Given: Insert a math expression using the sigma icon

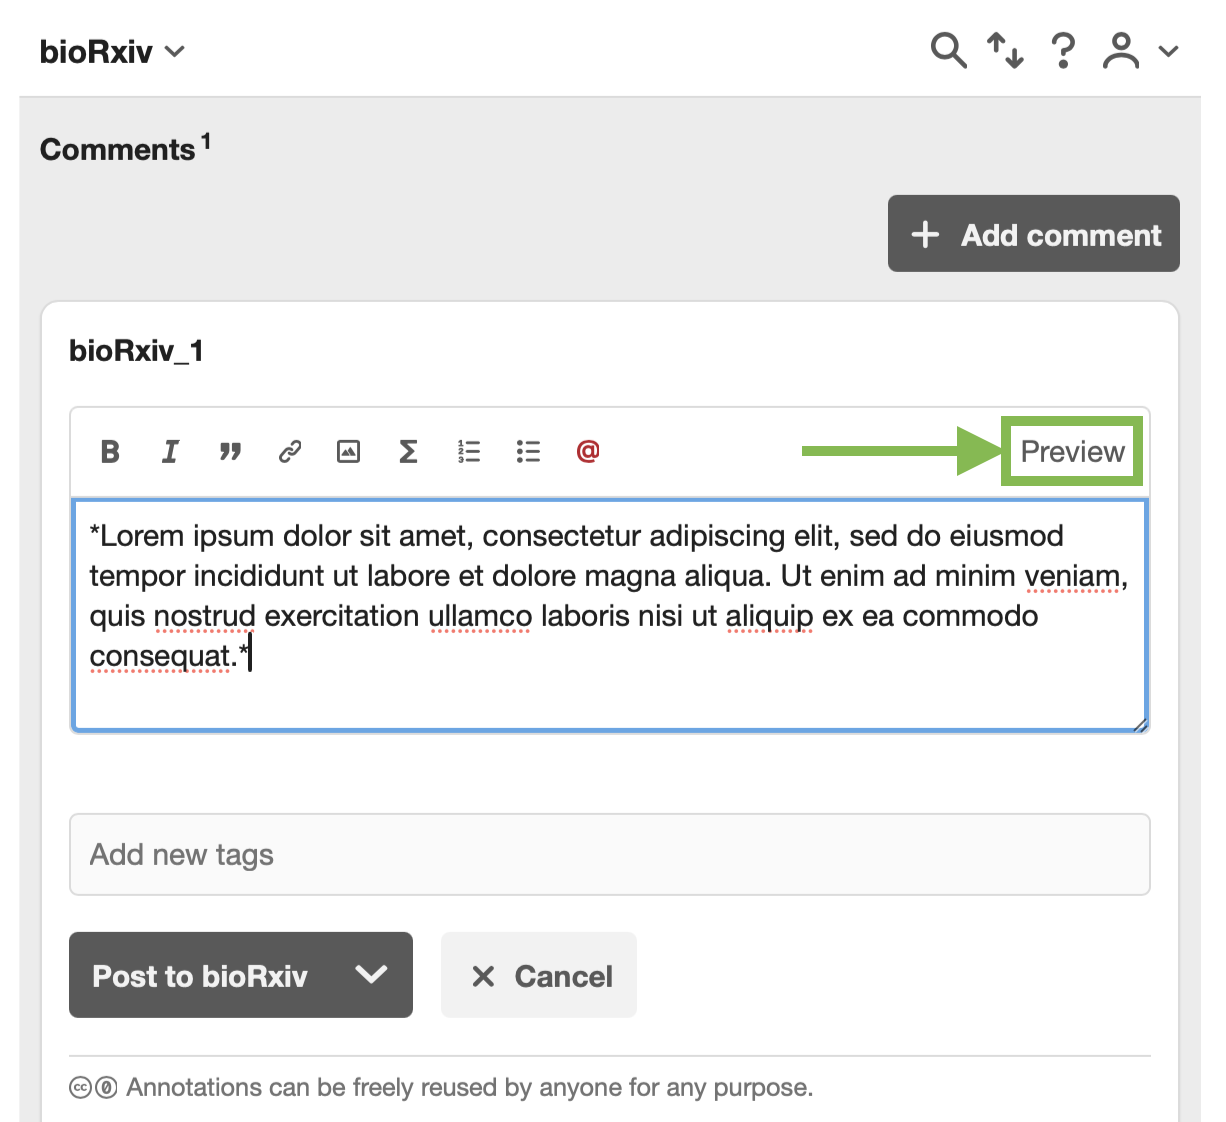Looking at the screenshot, I should point(408,452).
